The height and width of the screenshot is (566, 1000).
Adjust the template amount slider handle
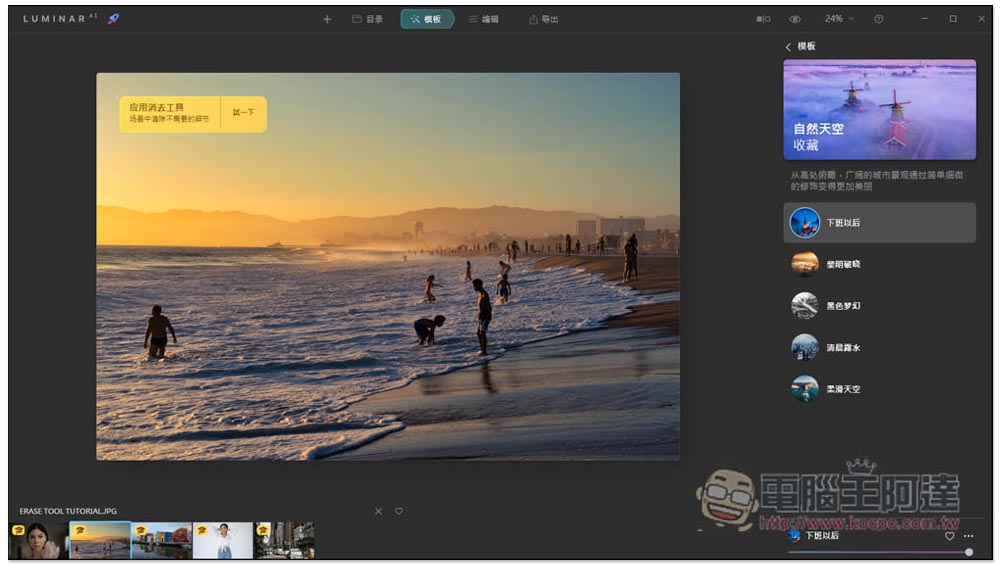tap(969, 553)
